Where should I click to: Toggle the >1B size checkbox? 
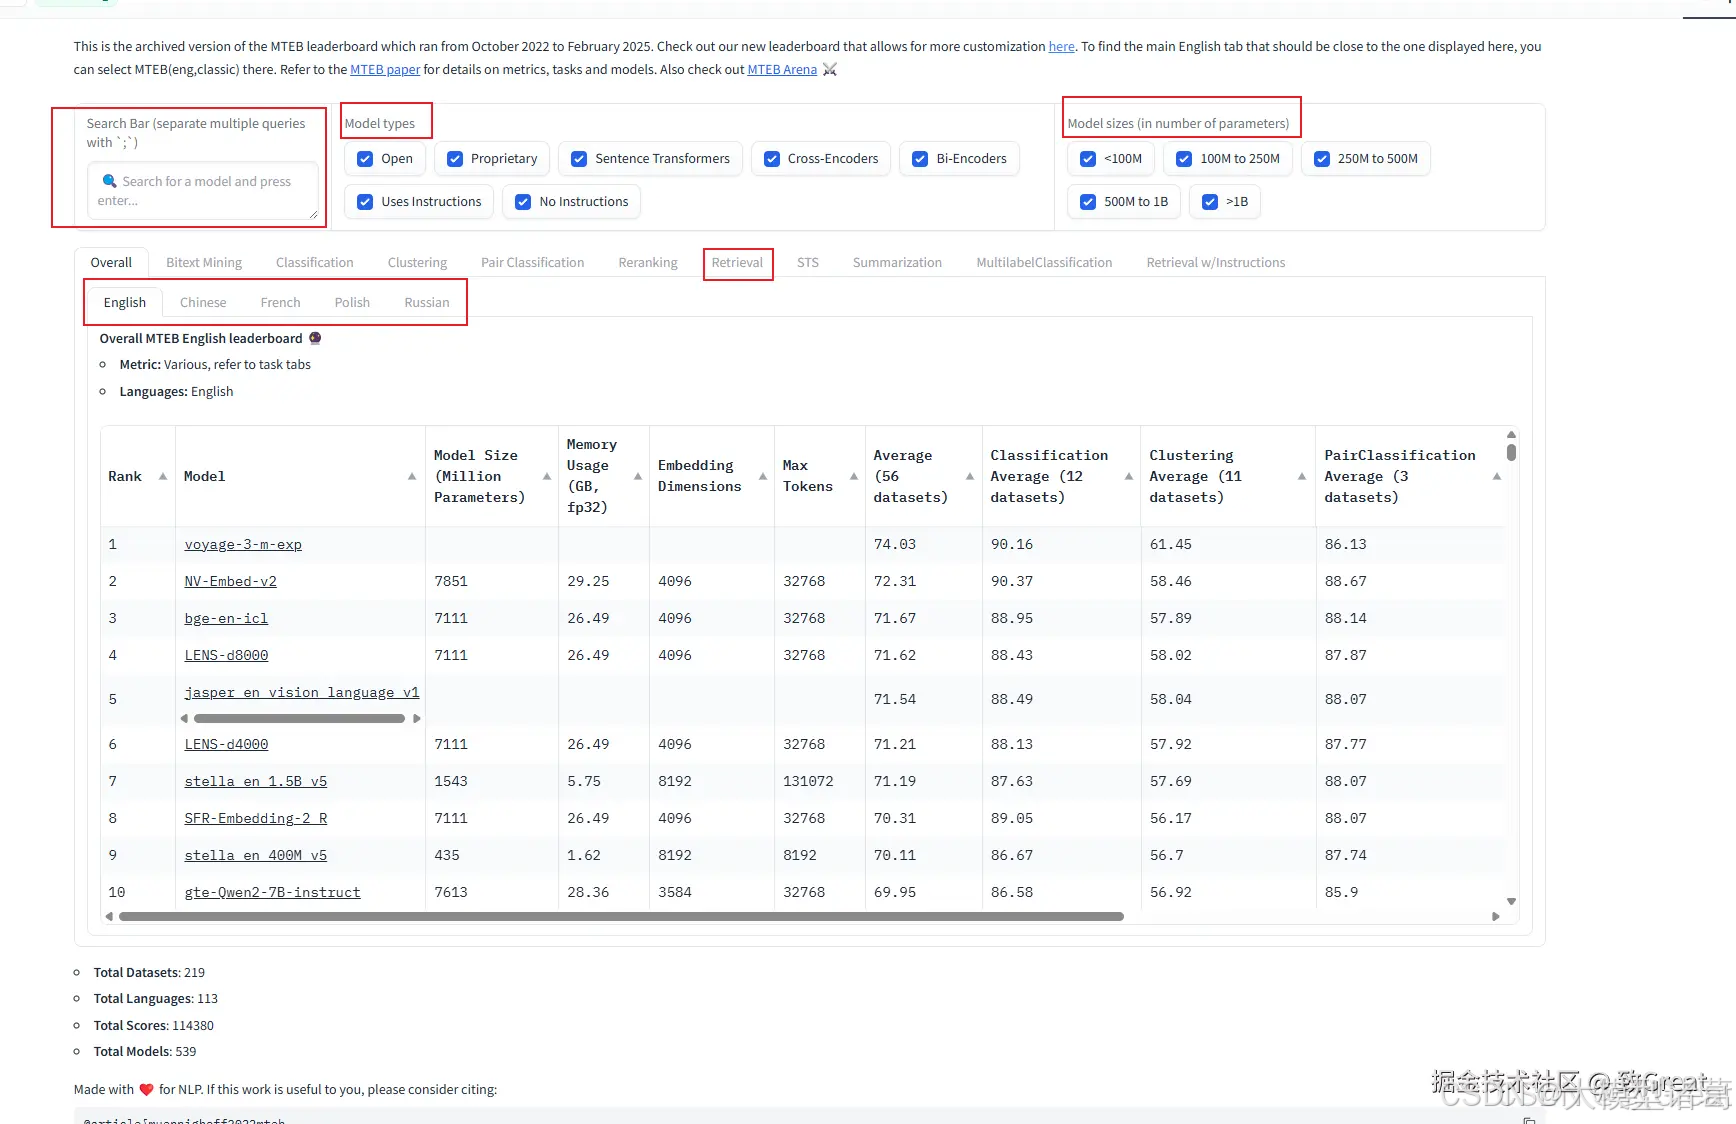(1210, 202)
